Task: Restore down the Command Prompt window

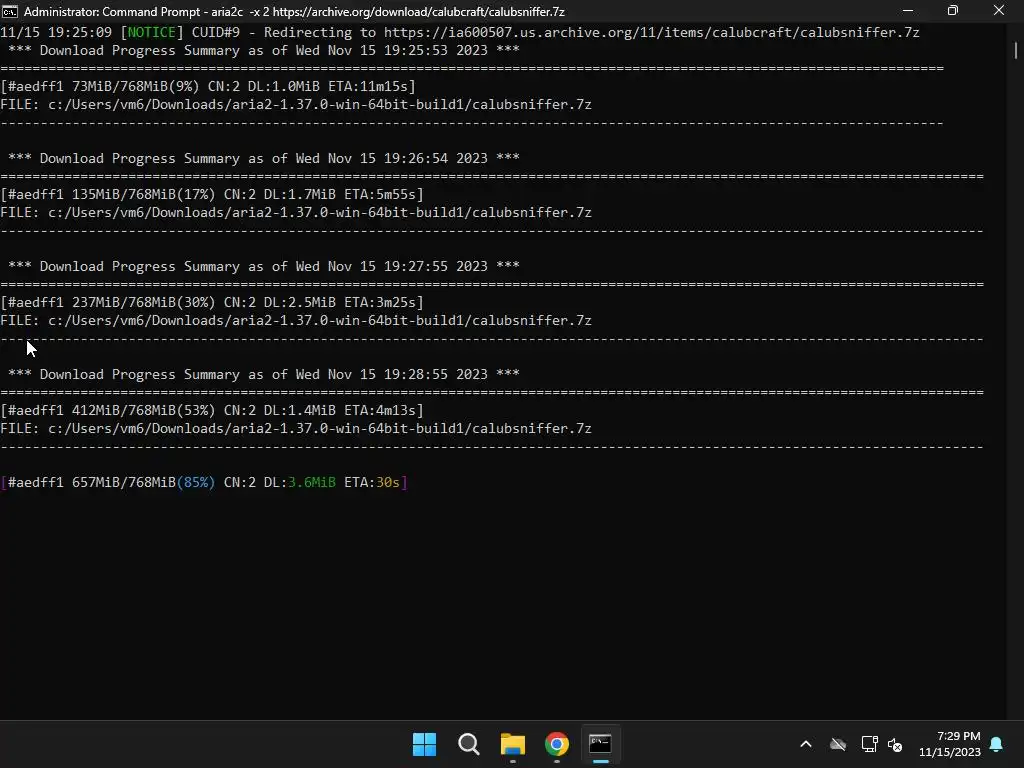Action: coord(953,10)
